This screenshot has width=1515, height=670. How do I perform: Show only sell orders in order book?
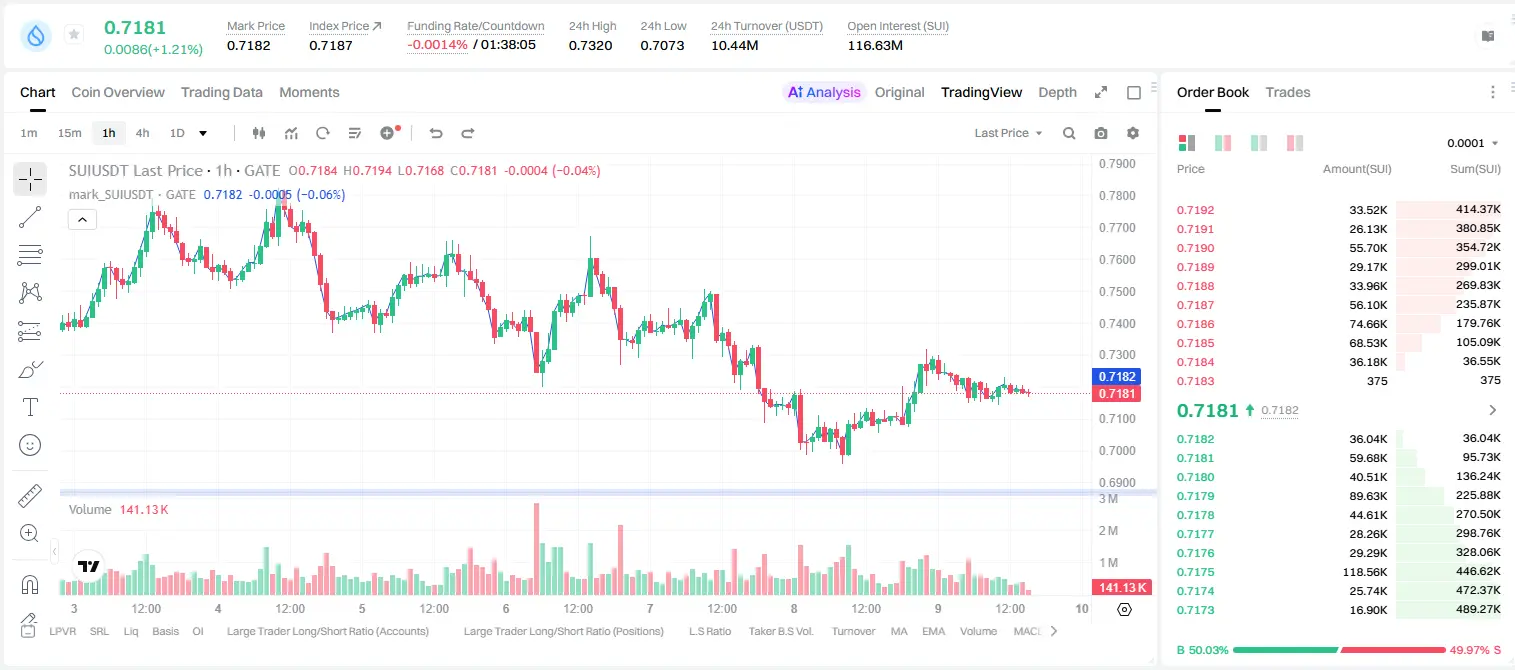[1295, 143]
